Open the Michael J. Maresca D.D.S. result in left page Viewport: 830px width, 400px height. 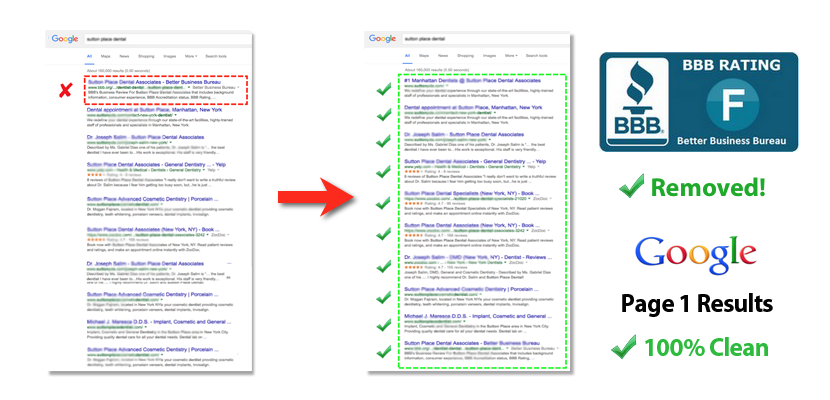pos(159,321)
